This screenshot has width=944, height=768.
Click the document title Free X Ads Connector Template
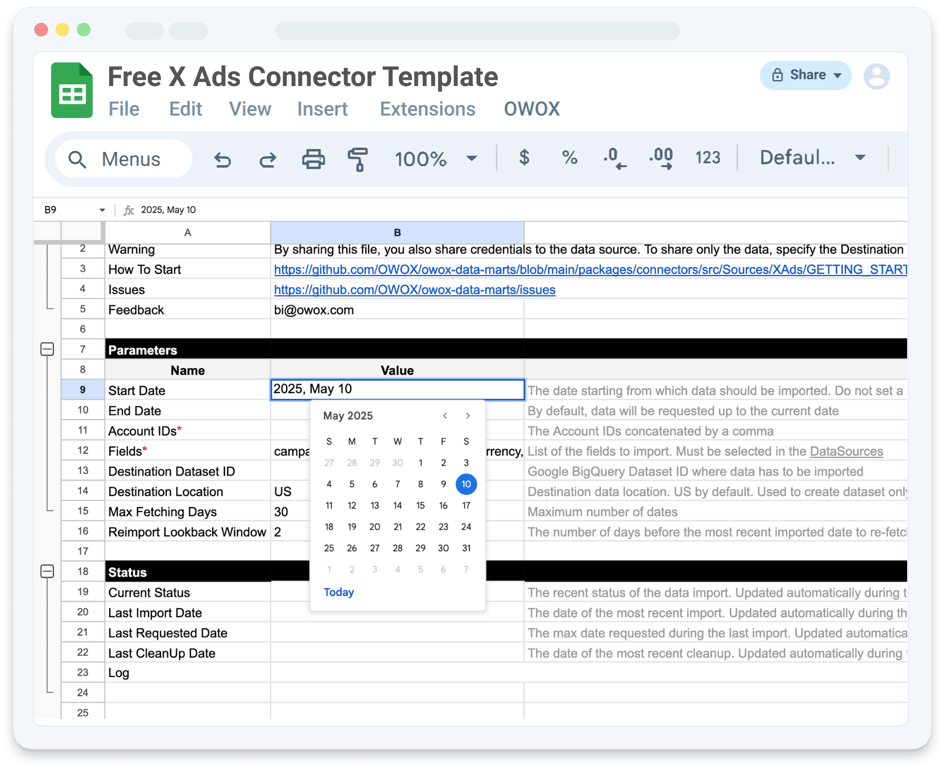pos(303,76)
